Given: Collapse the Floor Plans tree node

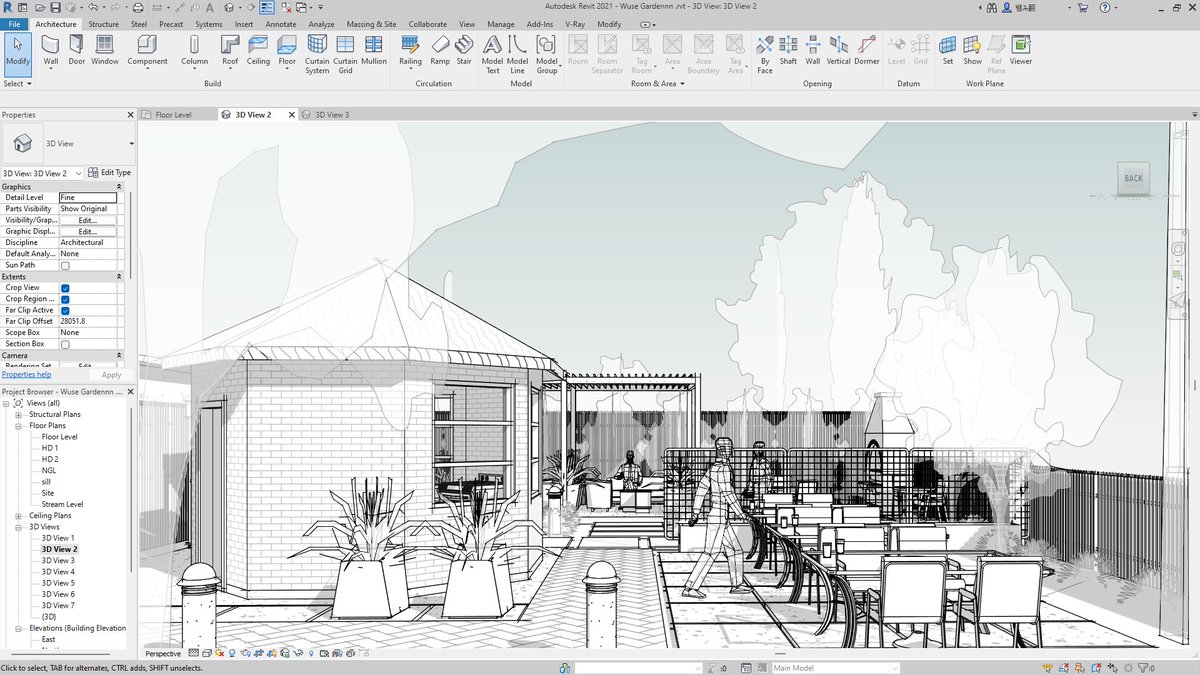Looking at the screenshot, I should (18, 426).
